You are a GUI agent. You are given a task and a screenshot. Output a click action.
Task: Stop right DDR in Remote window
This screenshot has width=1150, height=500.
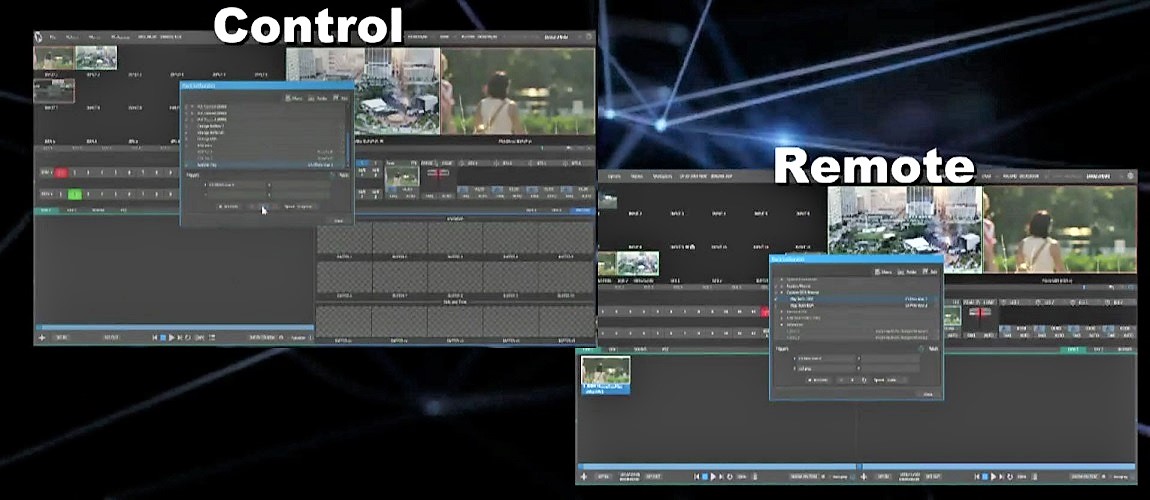click(x=986, y=477)
